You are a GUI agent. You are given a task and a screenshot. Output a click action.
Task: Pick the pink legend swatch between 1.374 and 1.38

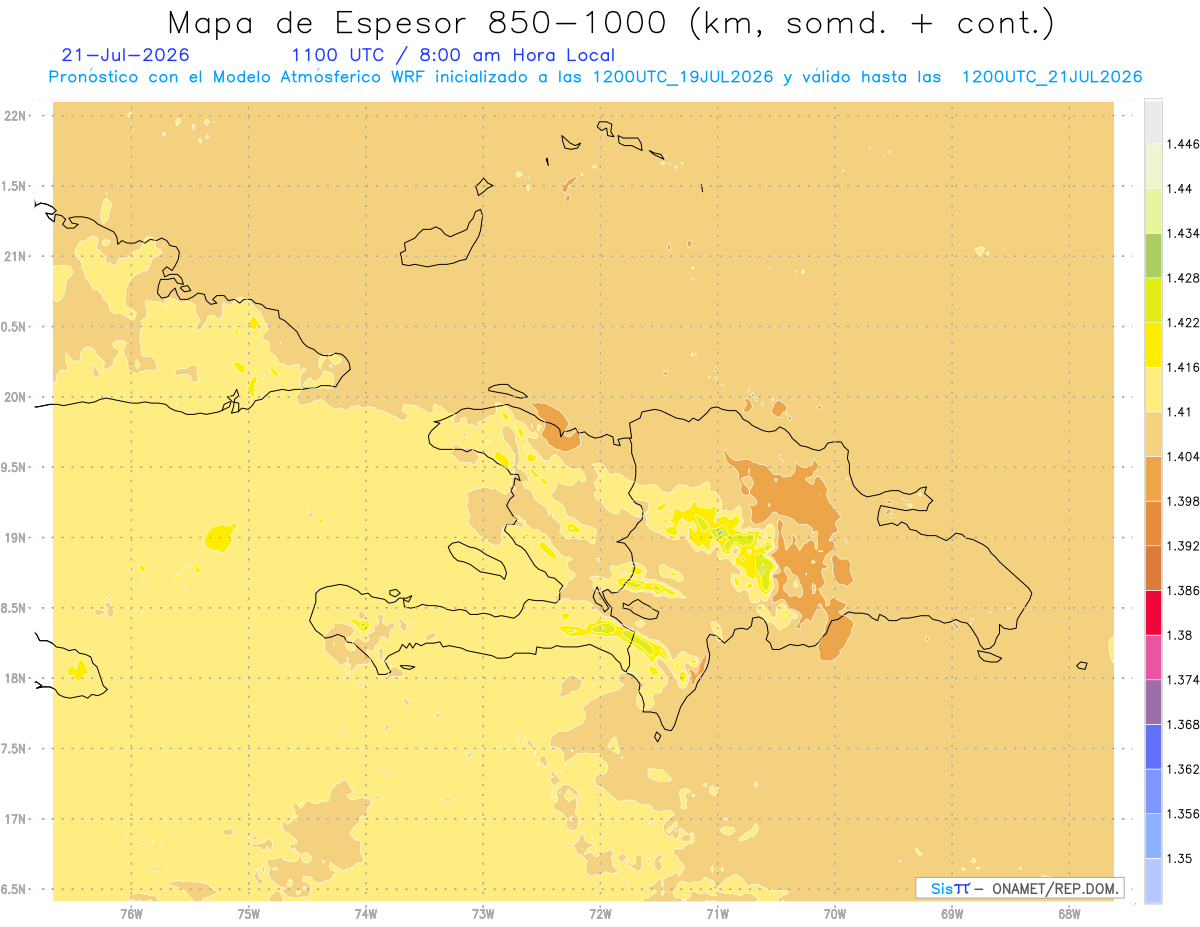tap(1153, 657)
